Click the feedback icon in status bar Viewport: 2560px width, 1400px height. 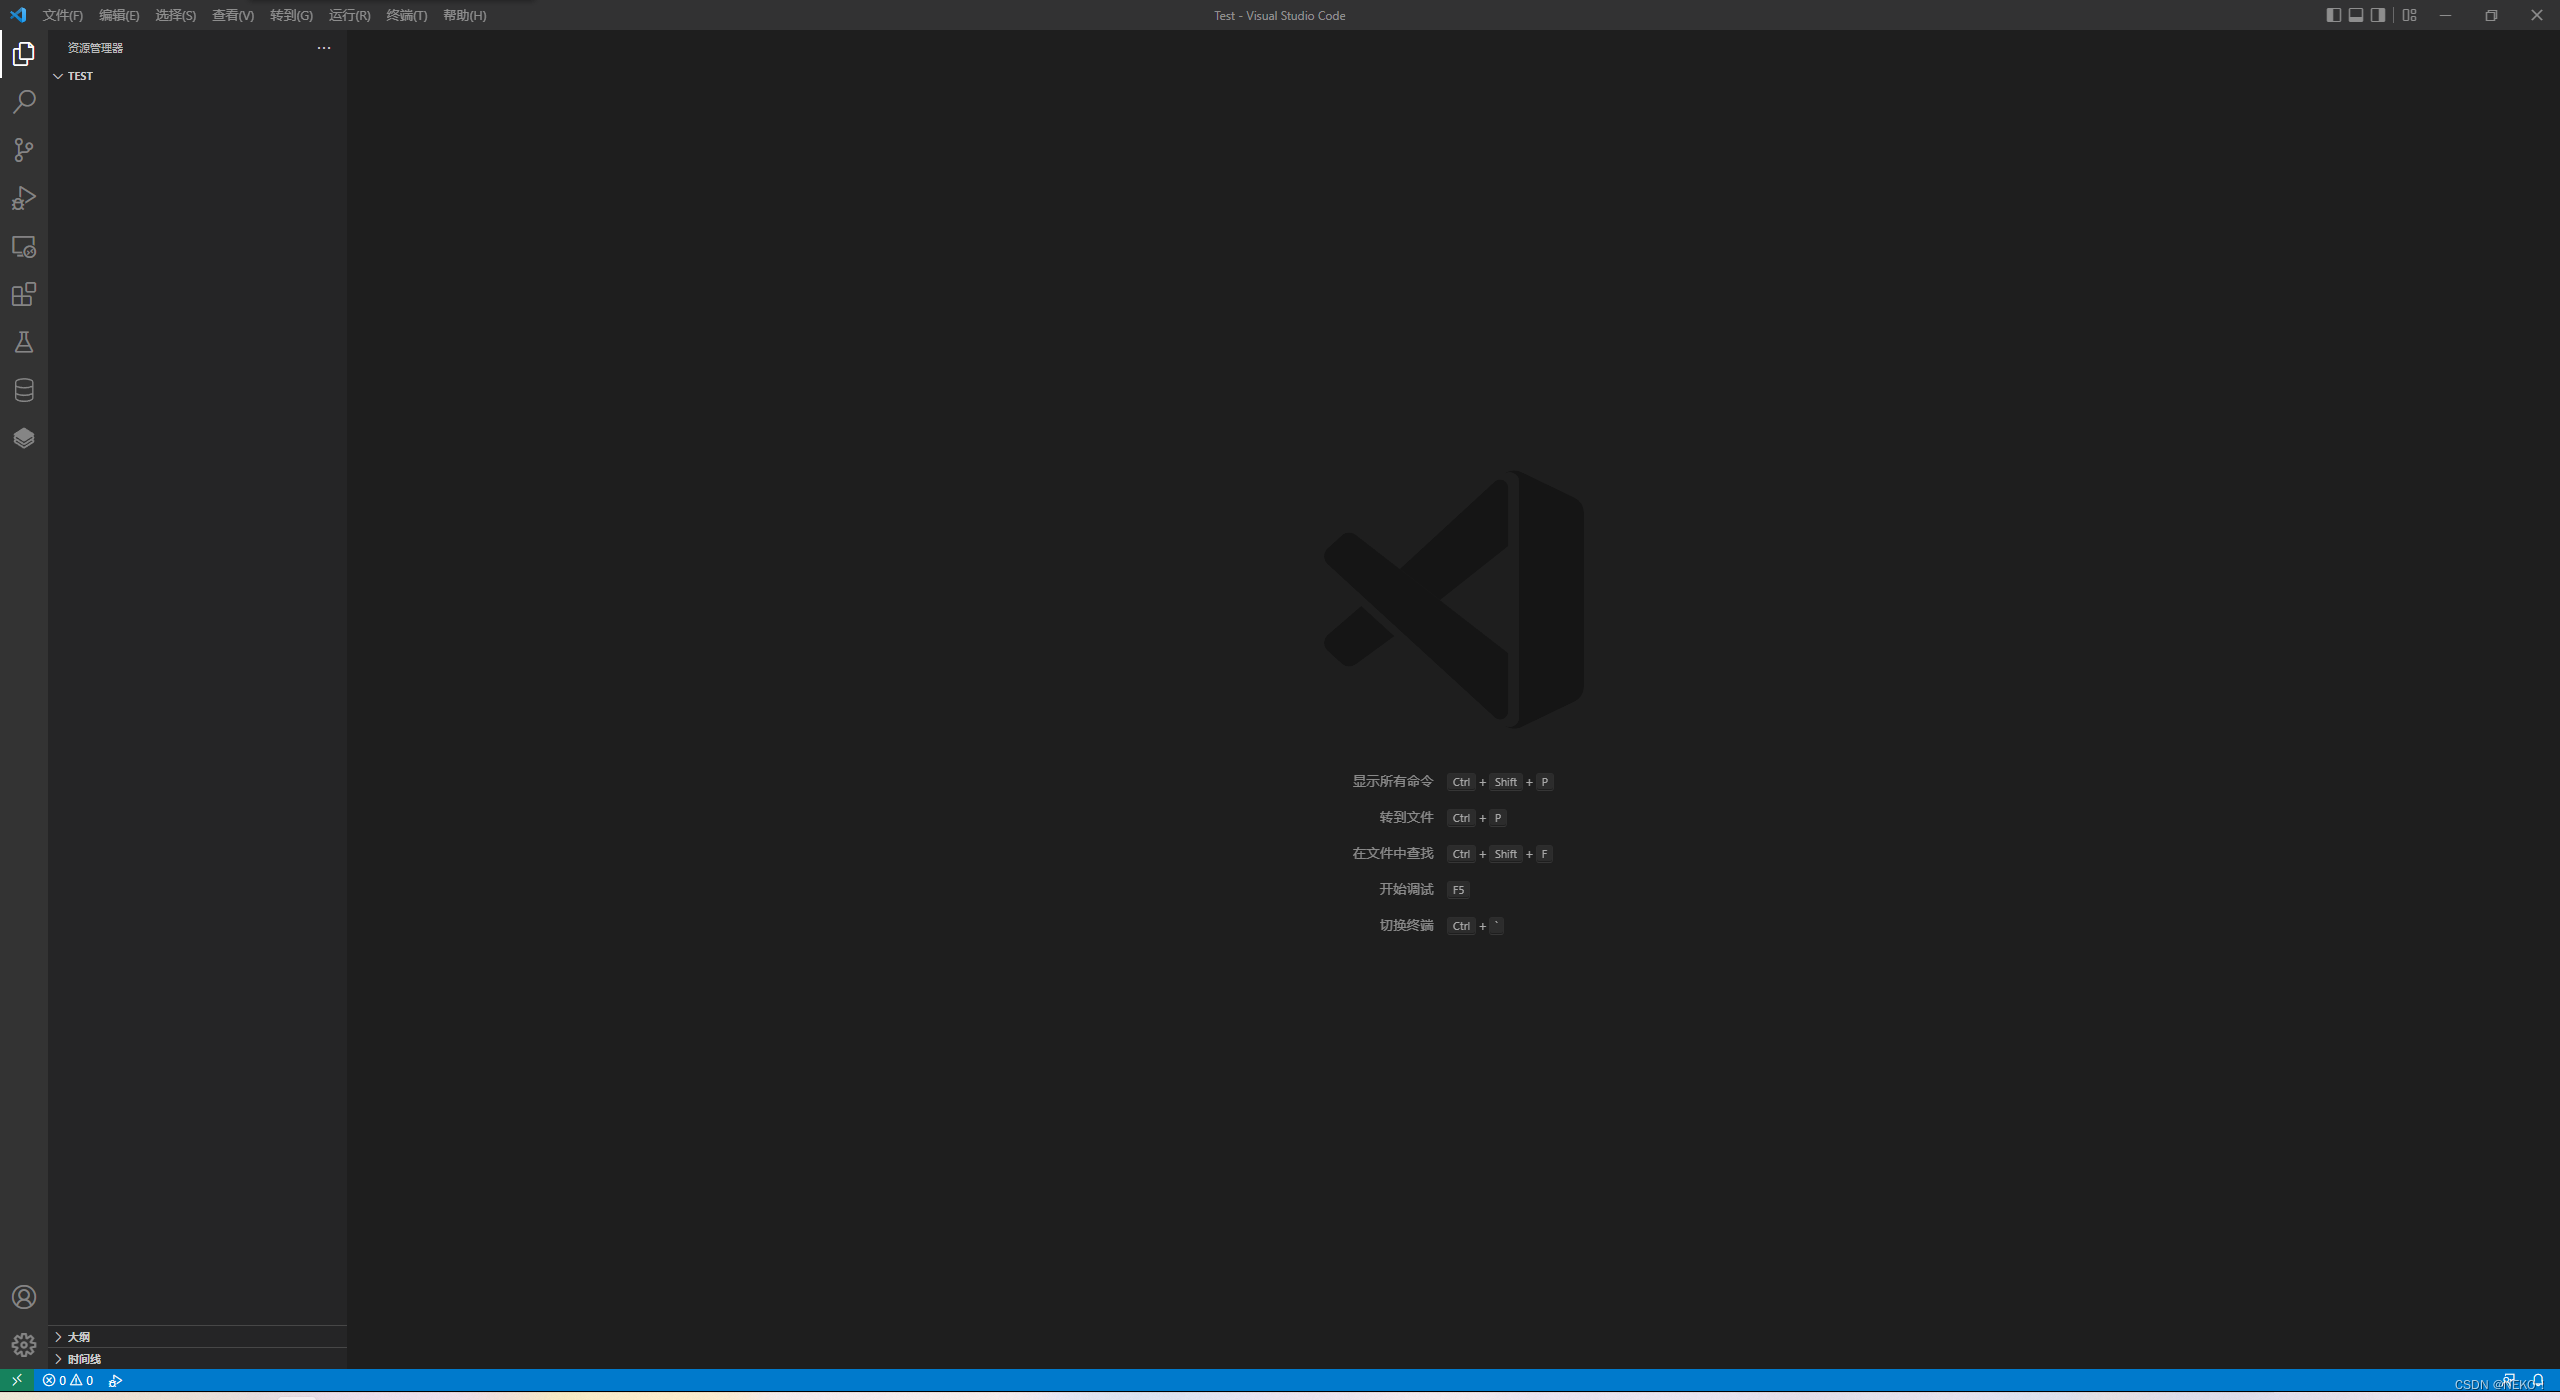(x=2509, y=1380)
